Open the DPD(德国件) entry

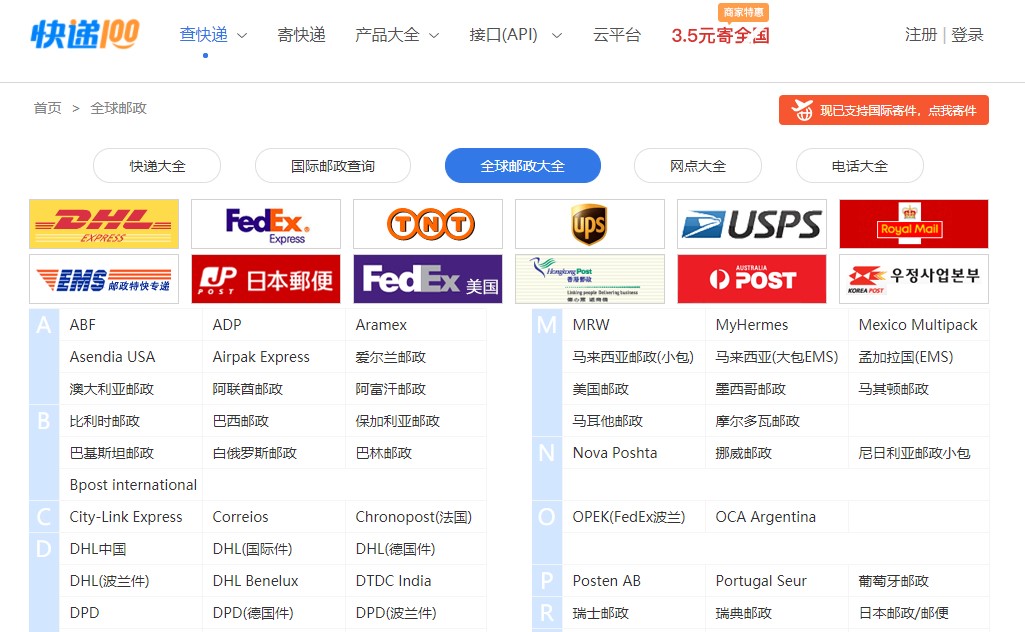click(253, 613)
